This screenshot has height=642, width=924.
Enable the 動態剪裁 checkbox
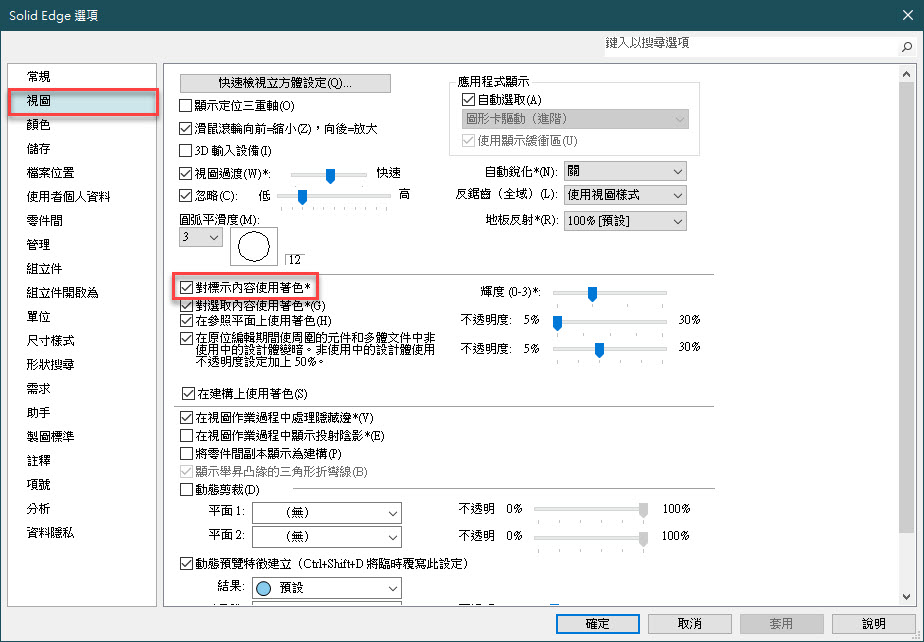tap(187, 490)
